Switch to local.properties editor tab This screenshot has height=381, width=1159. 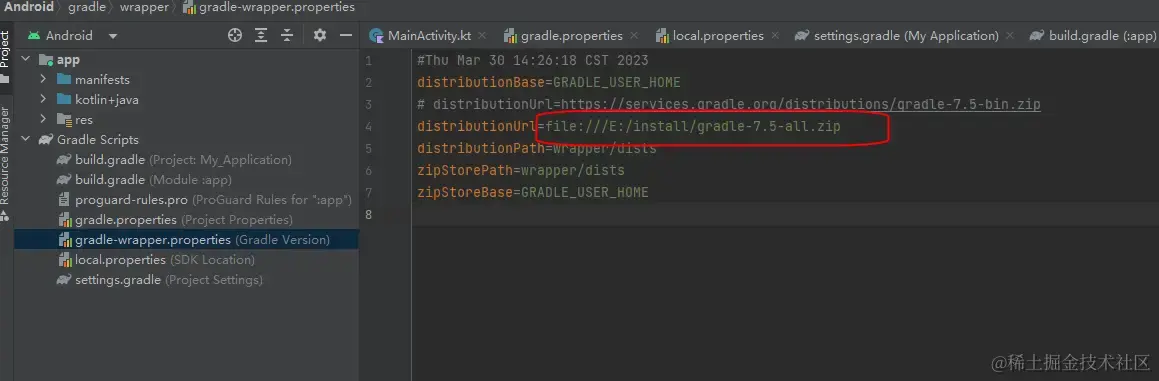pos(718,36)
